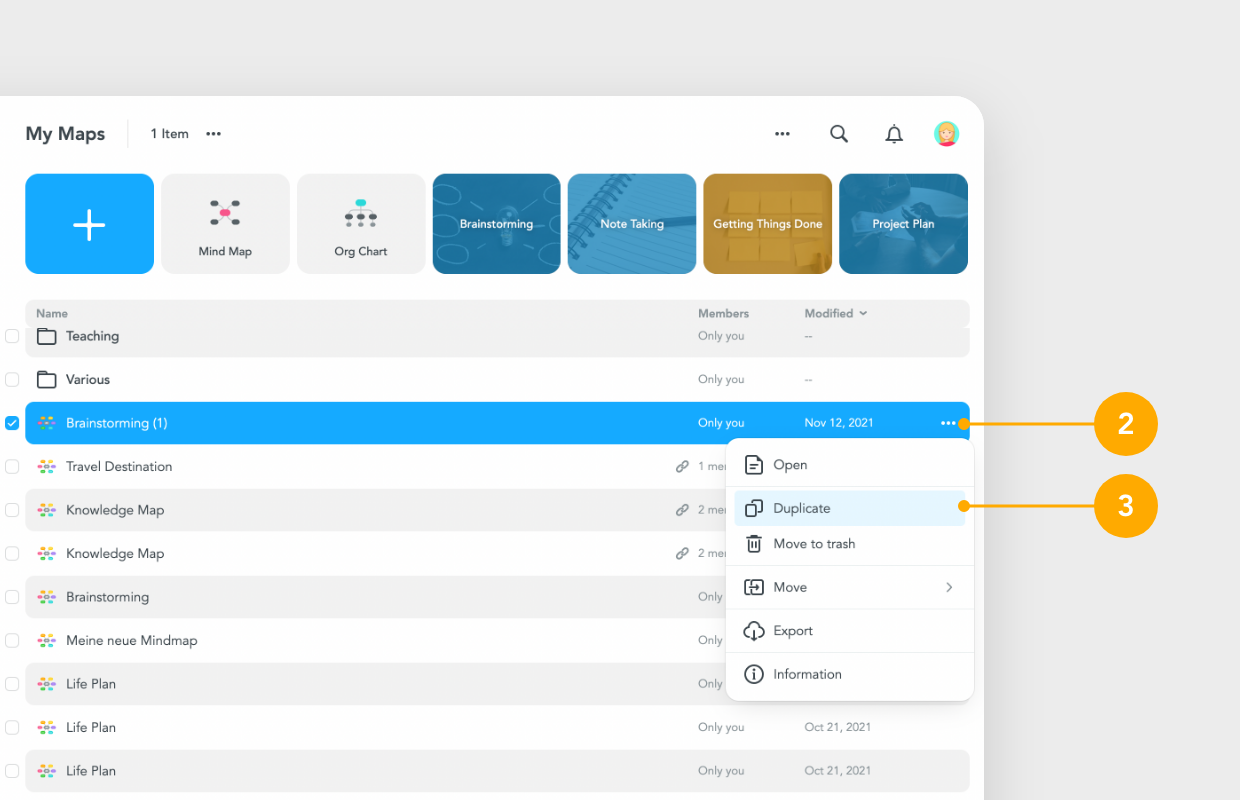Open the Teaching folder by its name
The height and width of the screenshot is (800, 1240).
[92, 336]
